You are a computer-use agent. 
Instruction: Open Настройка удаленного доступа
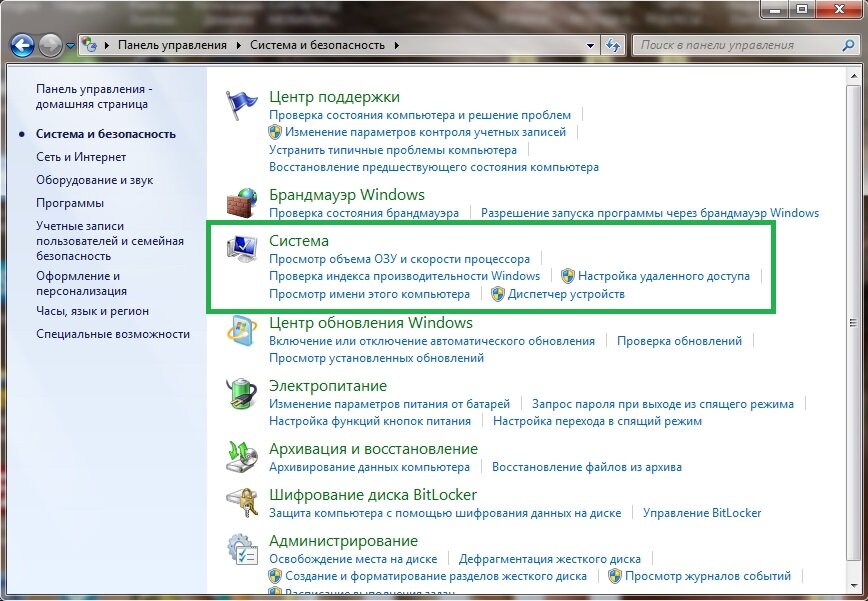pos(664,276)
